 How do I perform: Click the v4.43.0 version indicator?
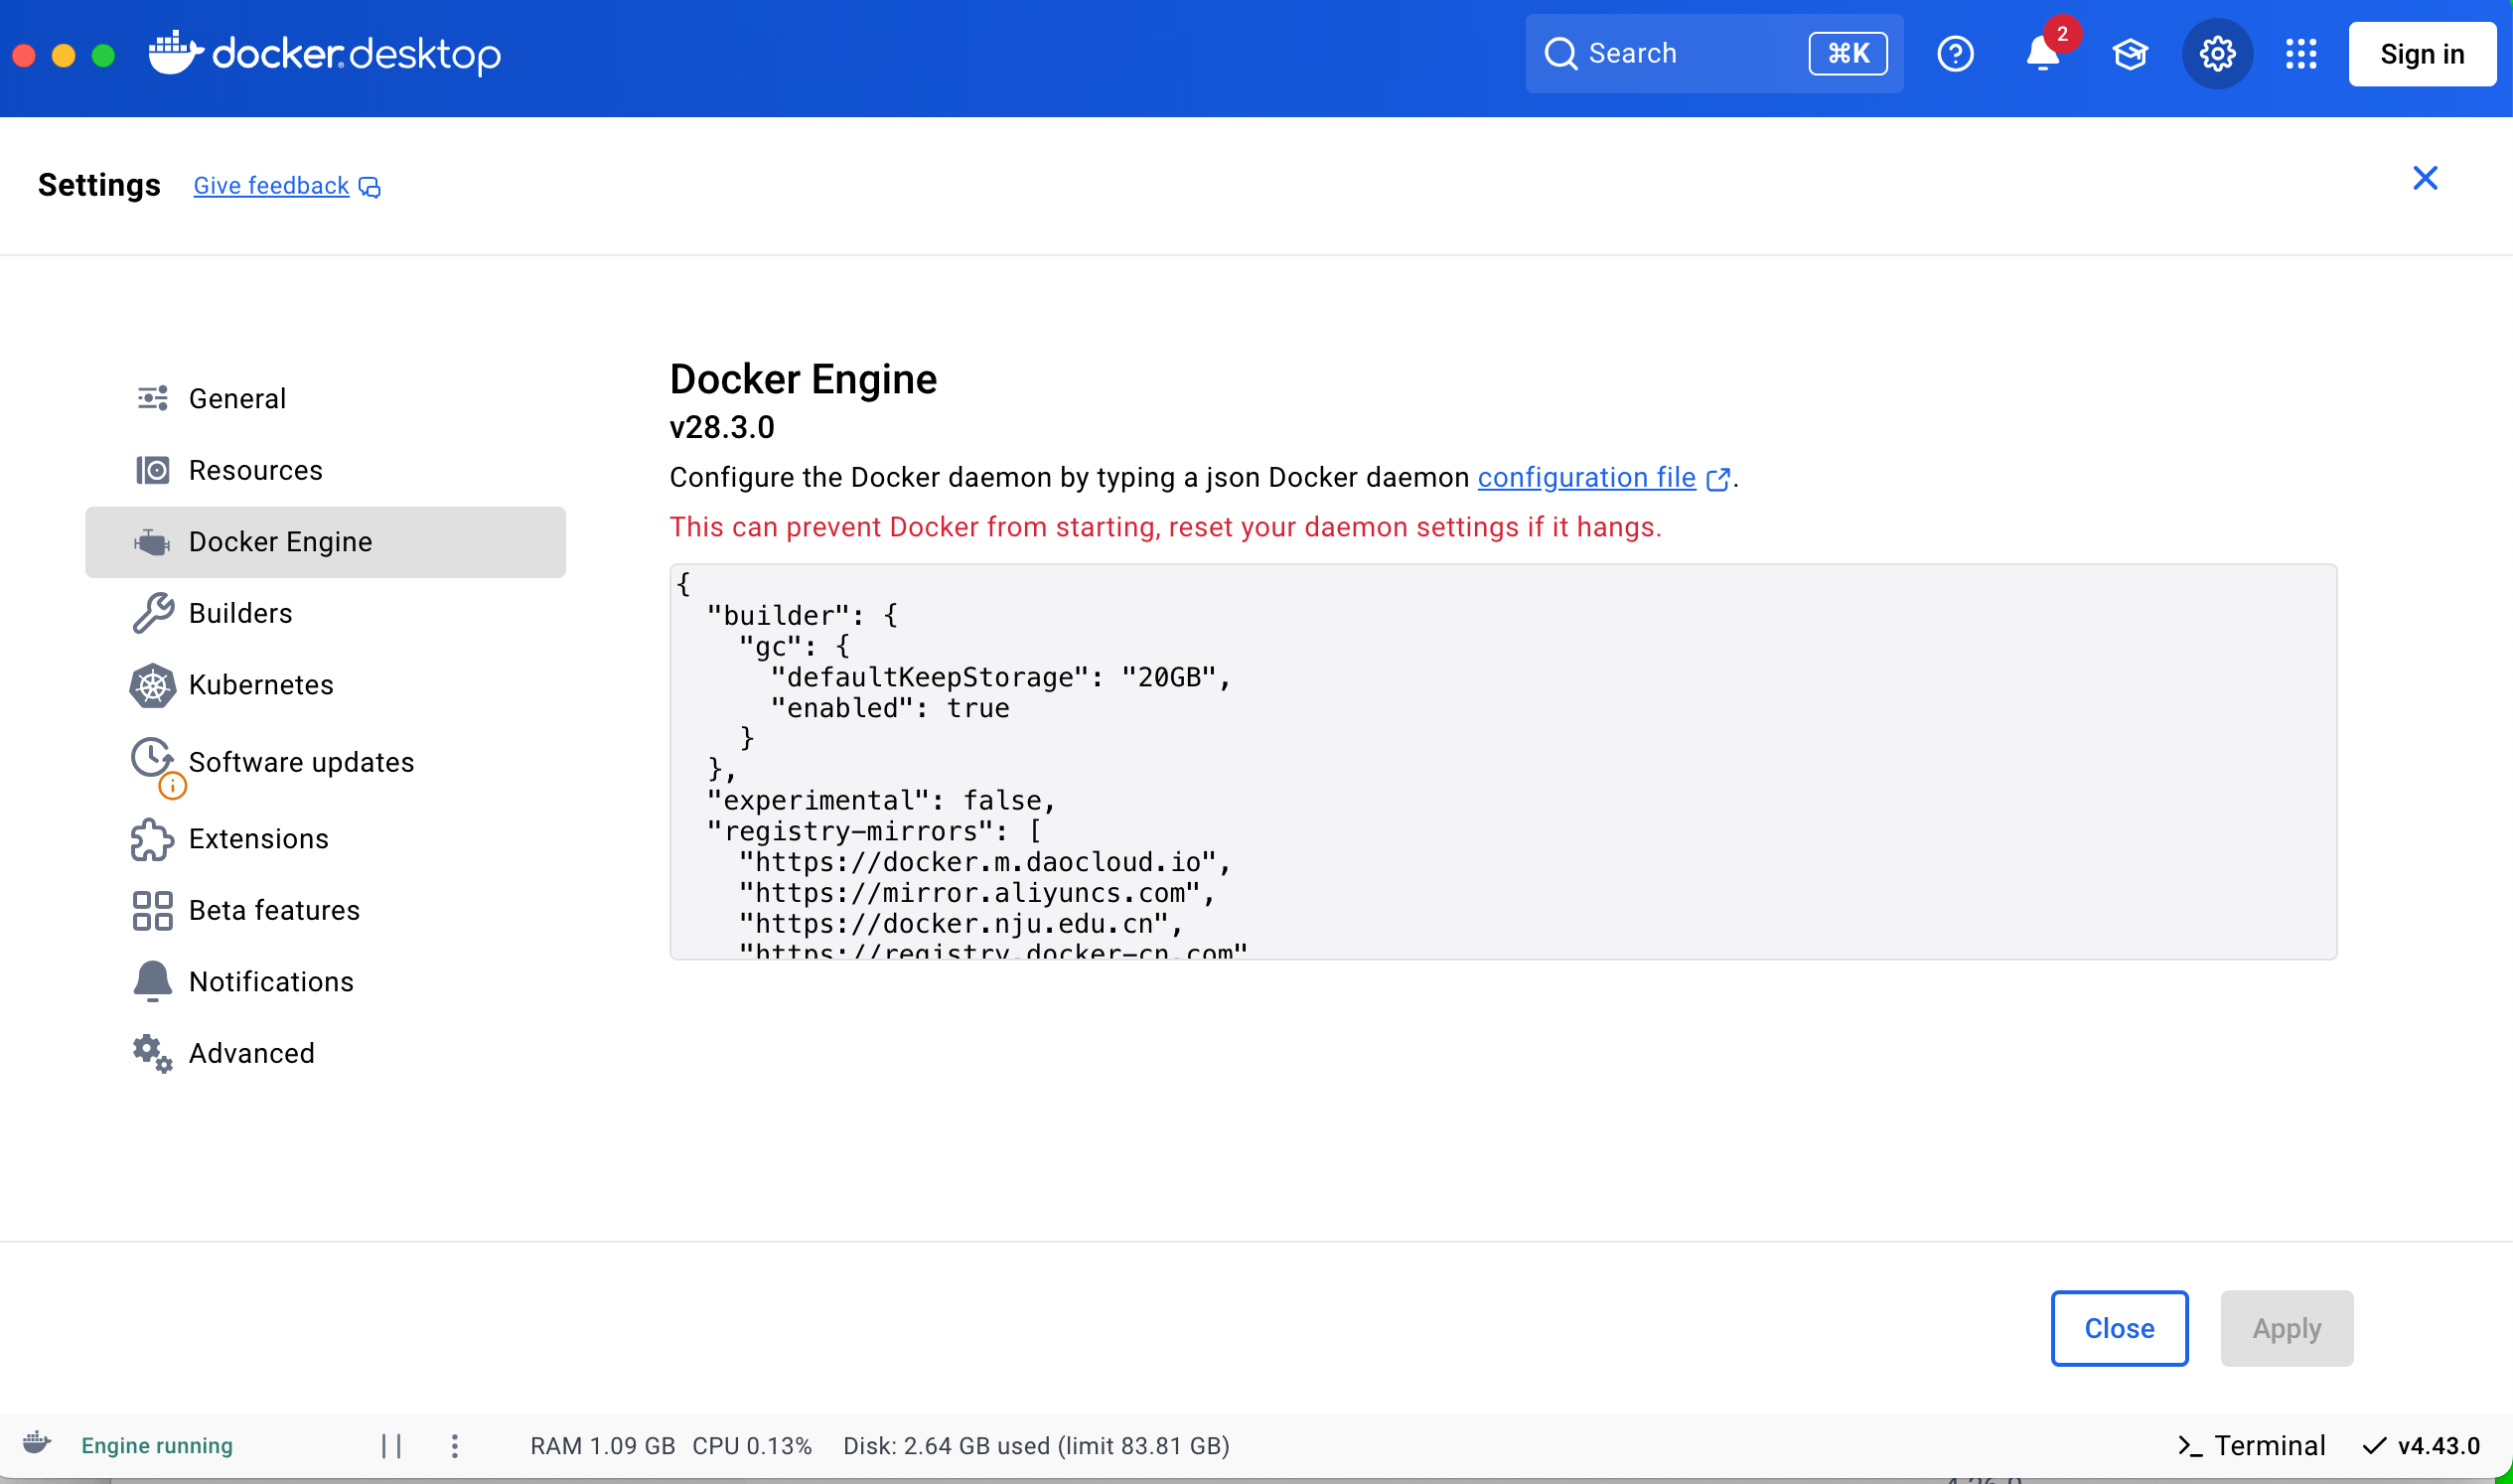click(x=2422, y=1446)
